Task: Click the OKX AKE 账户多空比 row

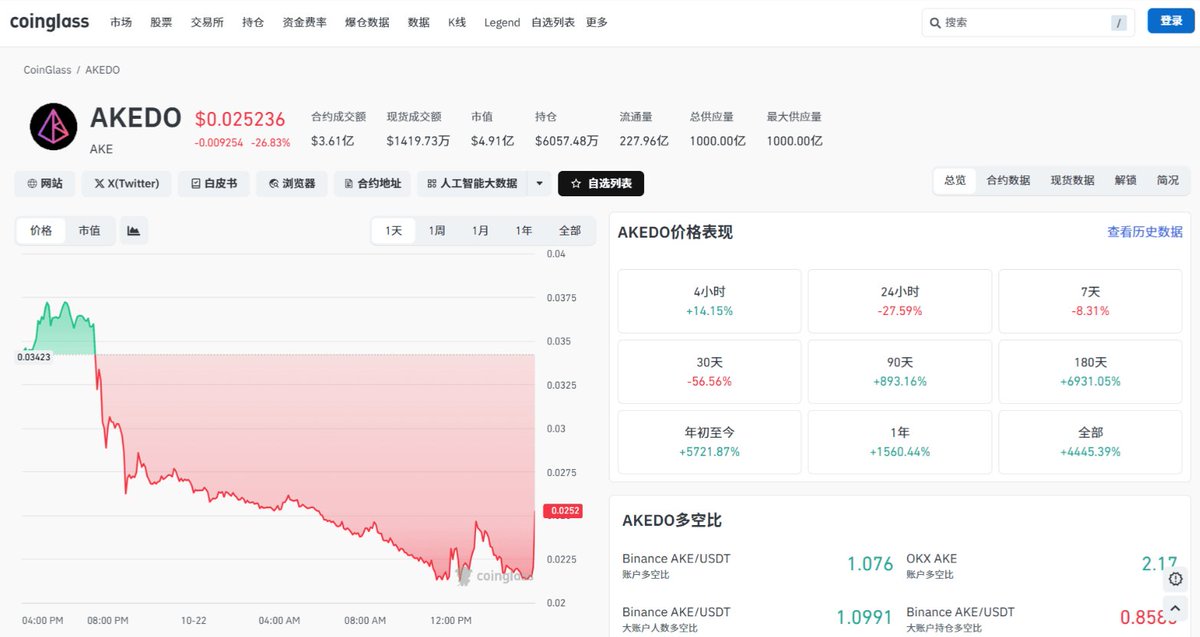Action: (x=1044, y=565)
